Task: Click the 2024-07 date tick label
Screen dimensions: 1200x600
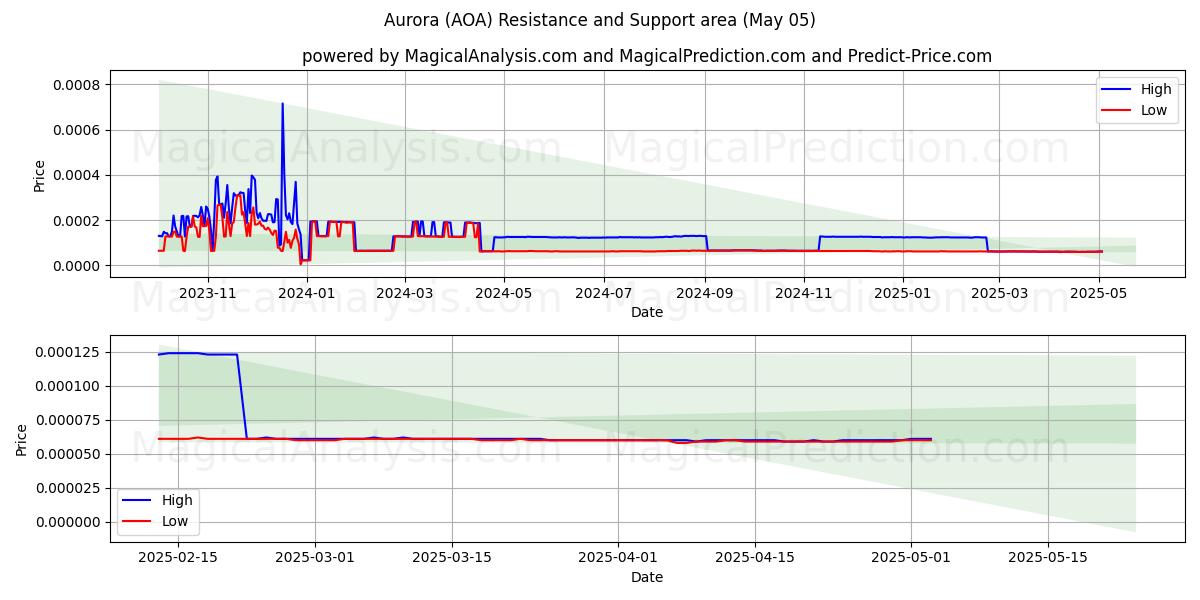Action: [x=604, y=293]
